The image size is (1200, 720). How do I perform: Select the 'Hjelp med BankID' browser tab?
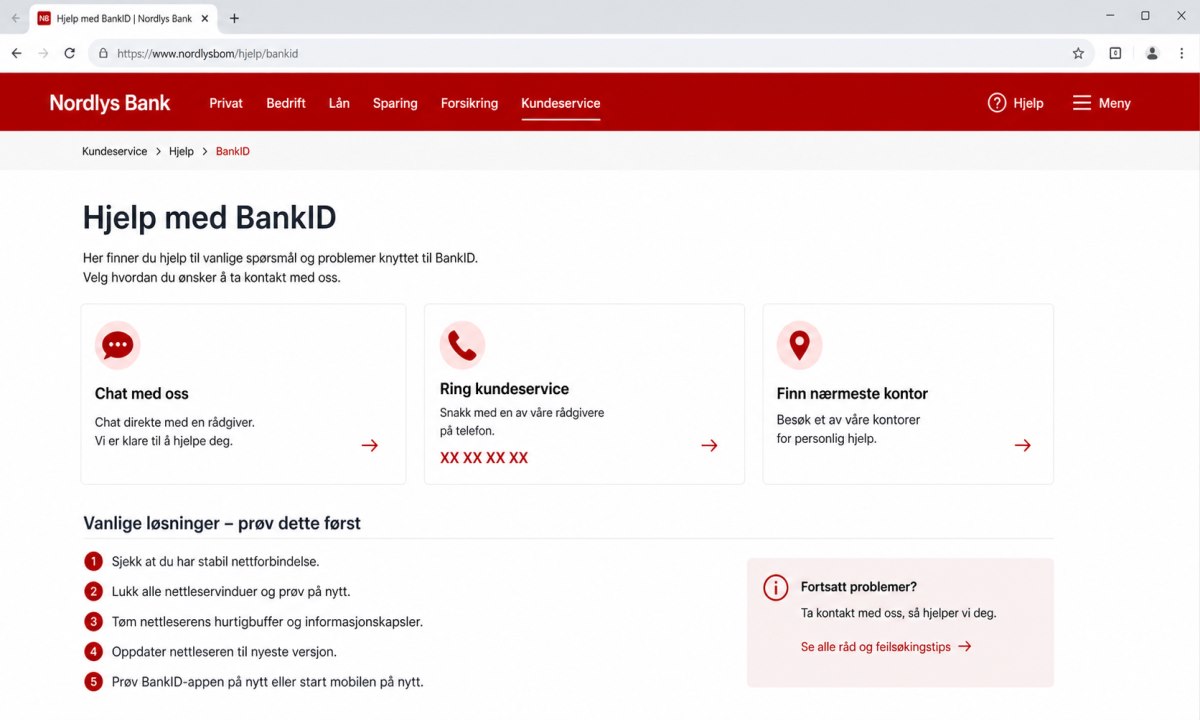pyautogui.click(x=124, y=18)
